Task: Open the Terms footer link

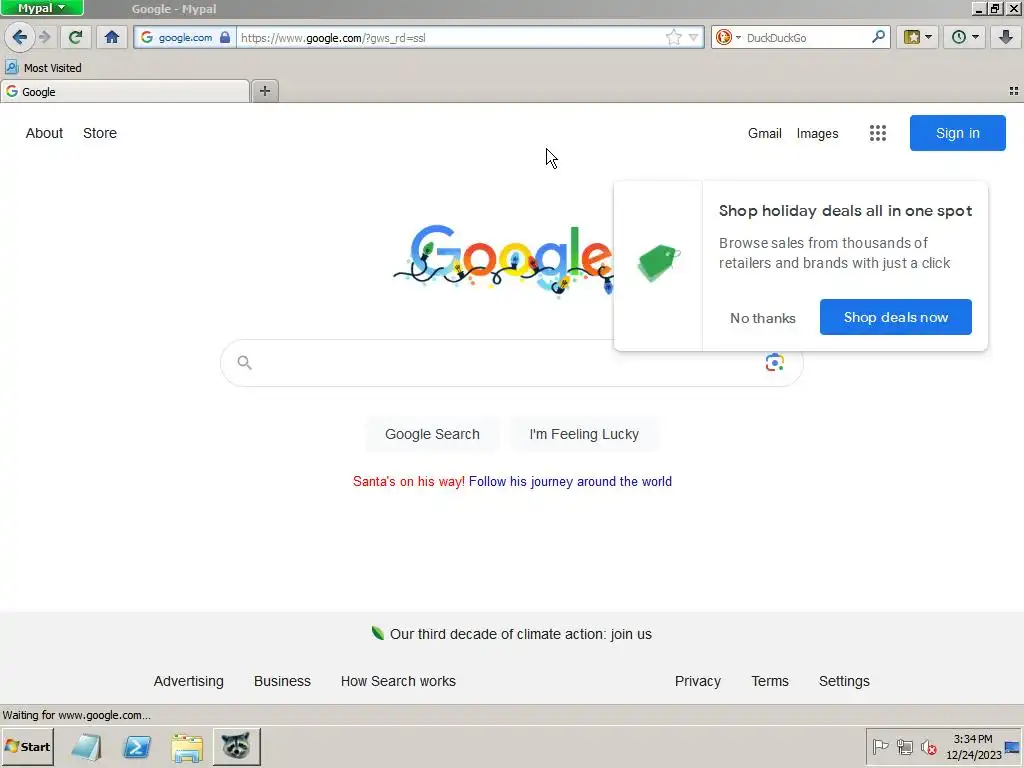Action: pyautogui.click(x=770, y=681)
